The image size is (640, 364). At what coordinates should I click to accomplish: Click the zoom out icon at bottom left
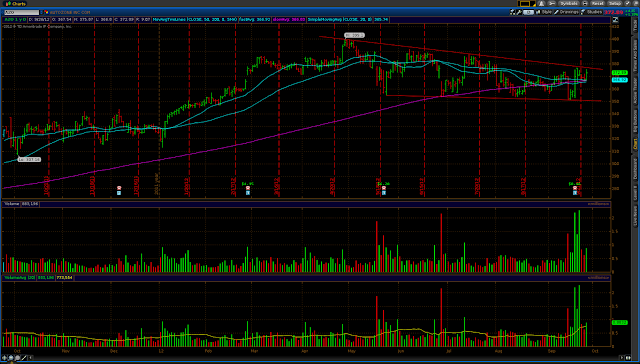click(18, 358)
